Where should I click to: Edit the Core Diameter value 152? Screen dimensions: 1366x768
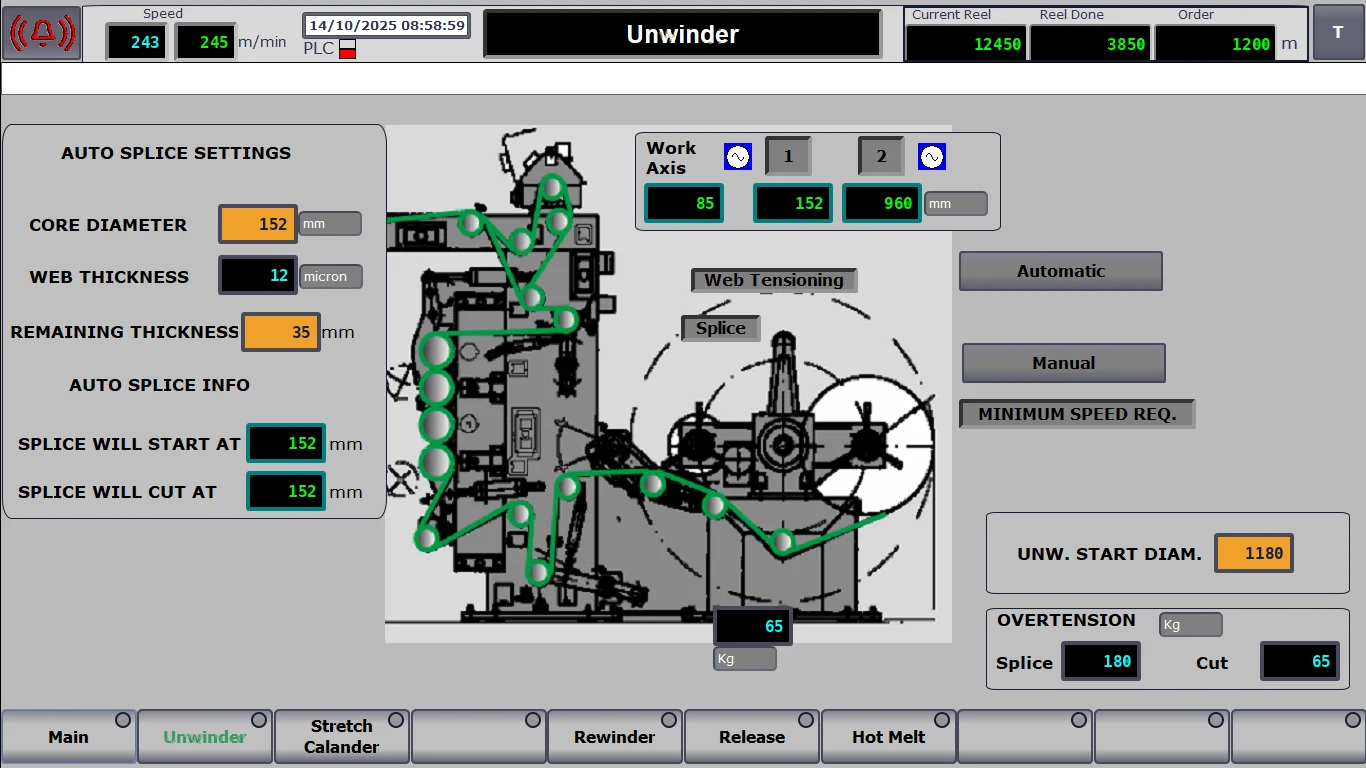point(258,224)
